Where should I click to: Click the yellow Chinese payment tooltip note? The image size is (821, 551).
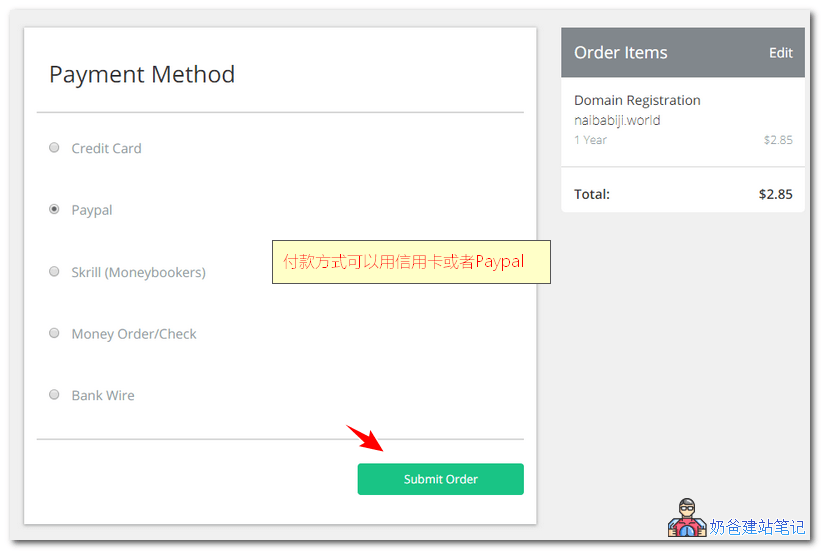411,262
